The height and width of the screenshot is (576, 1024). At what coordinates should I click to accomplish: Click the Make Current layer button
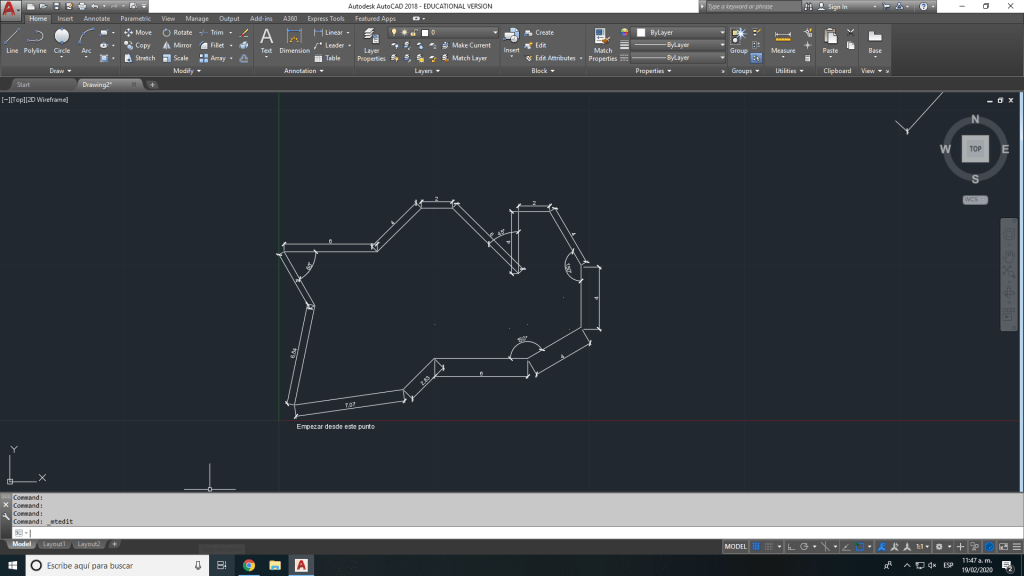[466, 45]
